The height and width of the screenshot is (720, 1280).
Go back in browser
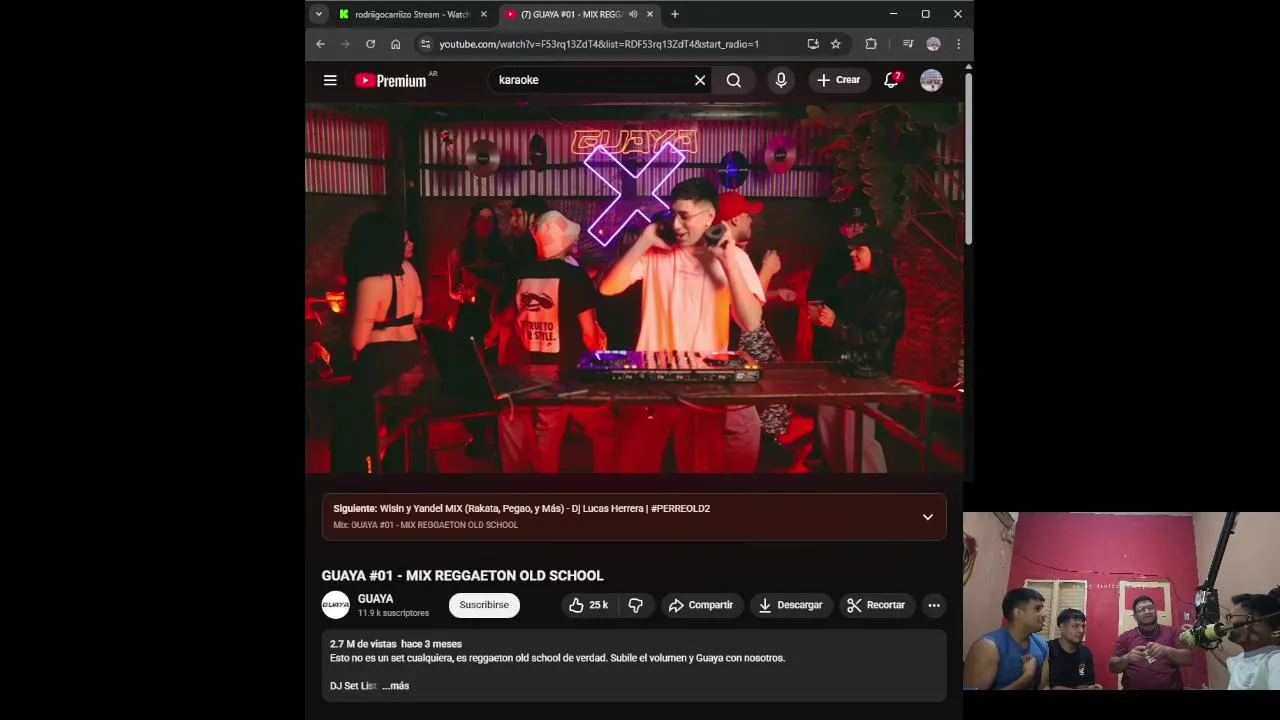pos(320,44)
